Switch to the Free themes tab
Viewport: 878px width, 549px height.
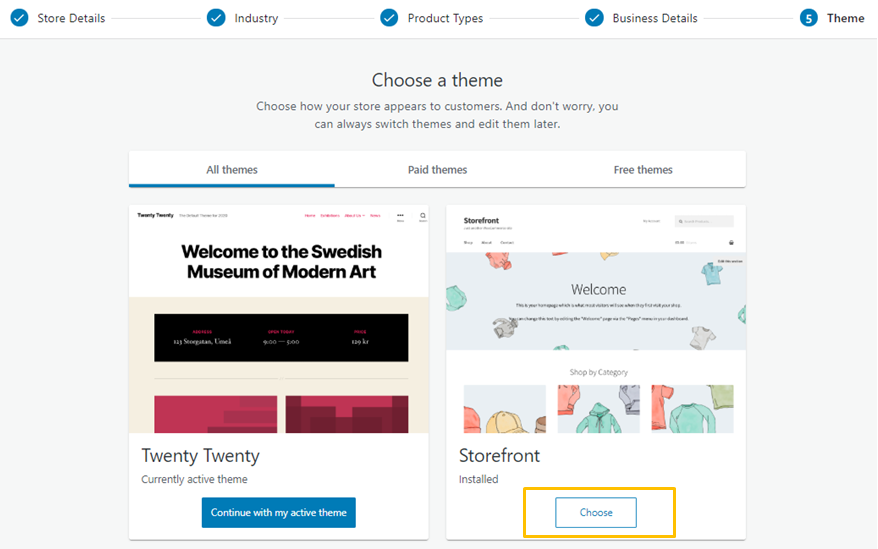643,169
